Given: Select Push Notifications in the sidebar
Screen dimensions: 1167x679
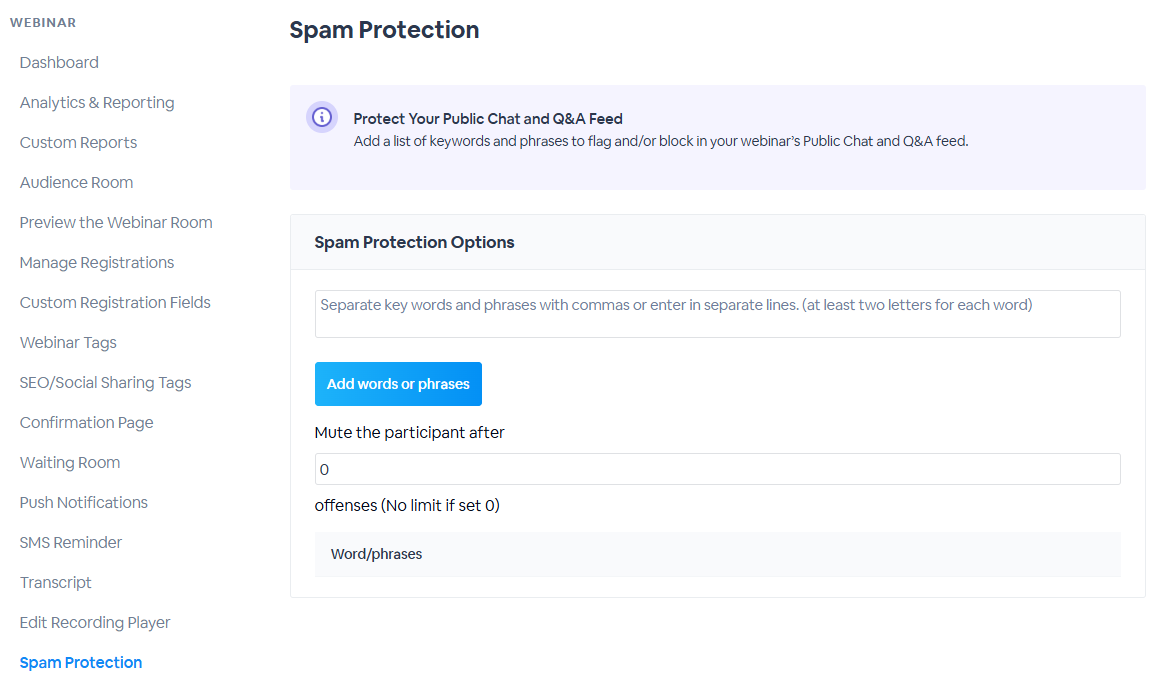Looking at the screenshot, I should [x=83, y=503].
